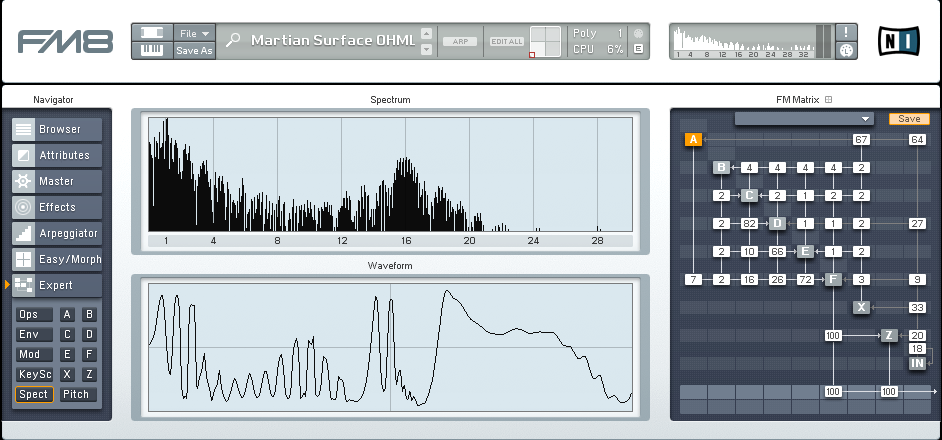This screenshot has height=440, width=942.
Task: Click the FM Matrix value 67
Action: (x=861, y=140)
